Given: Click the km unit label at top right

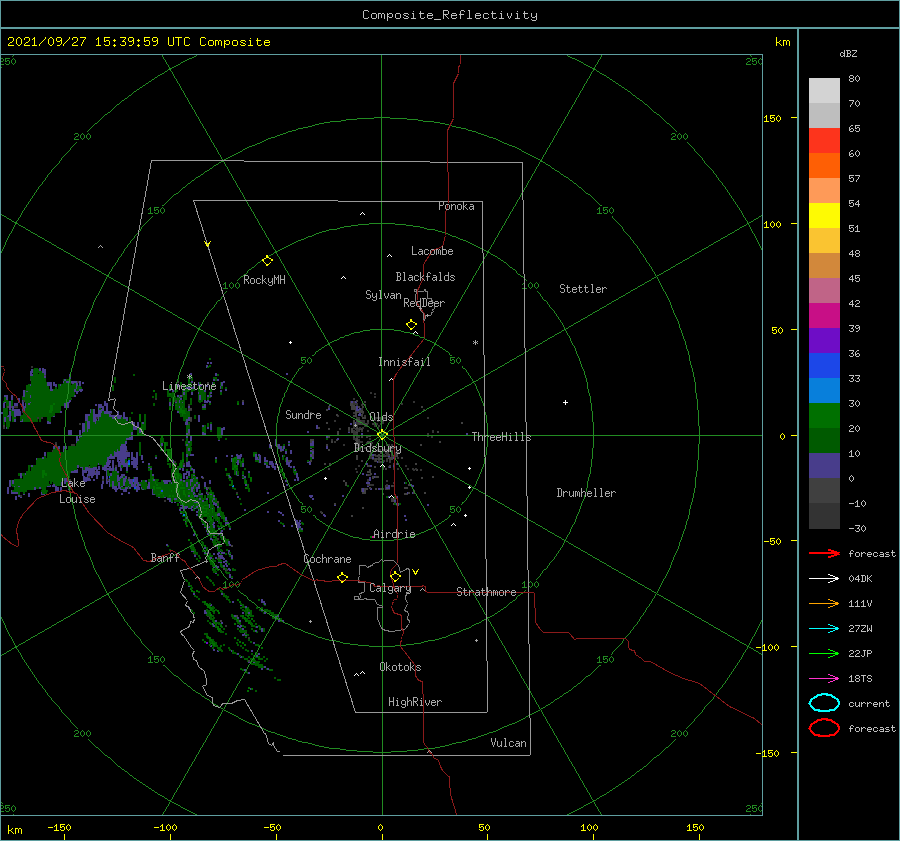Looking at the screenshot, I should click(782, 42).
